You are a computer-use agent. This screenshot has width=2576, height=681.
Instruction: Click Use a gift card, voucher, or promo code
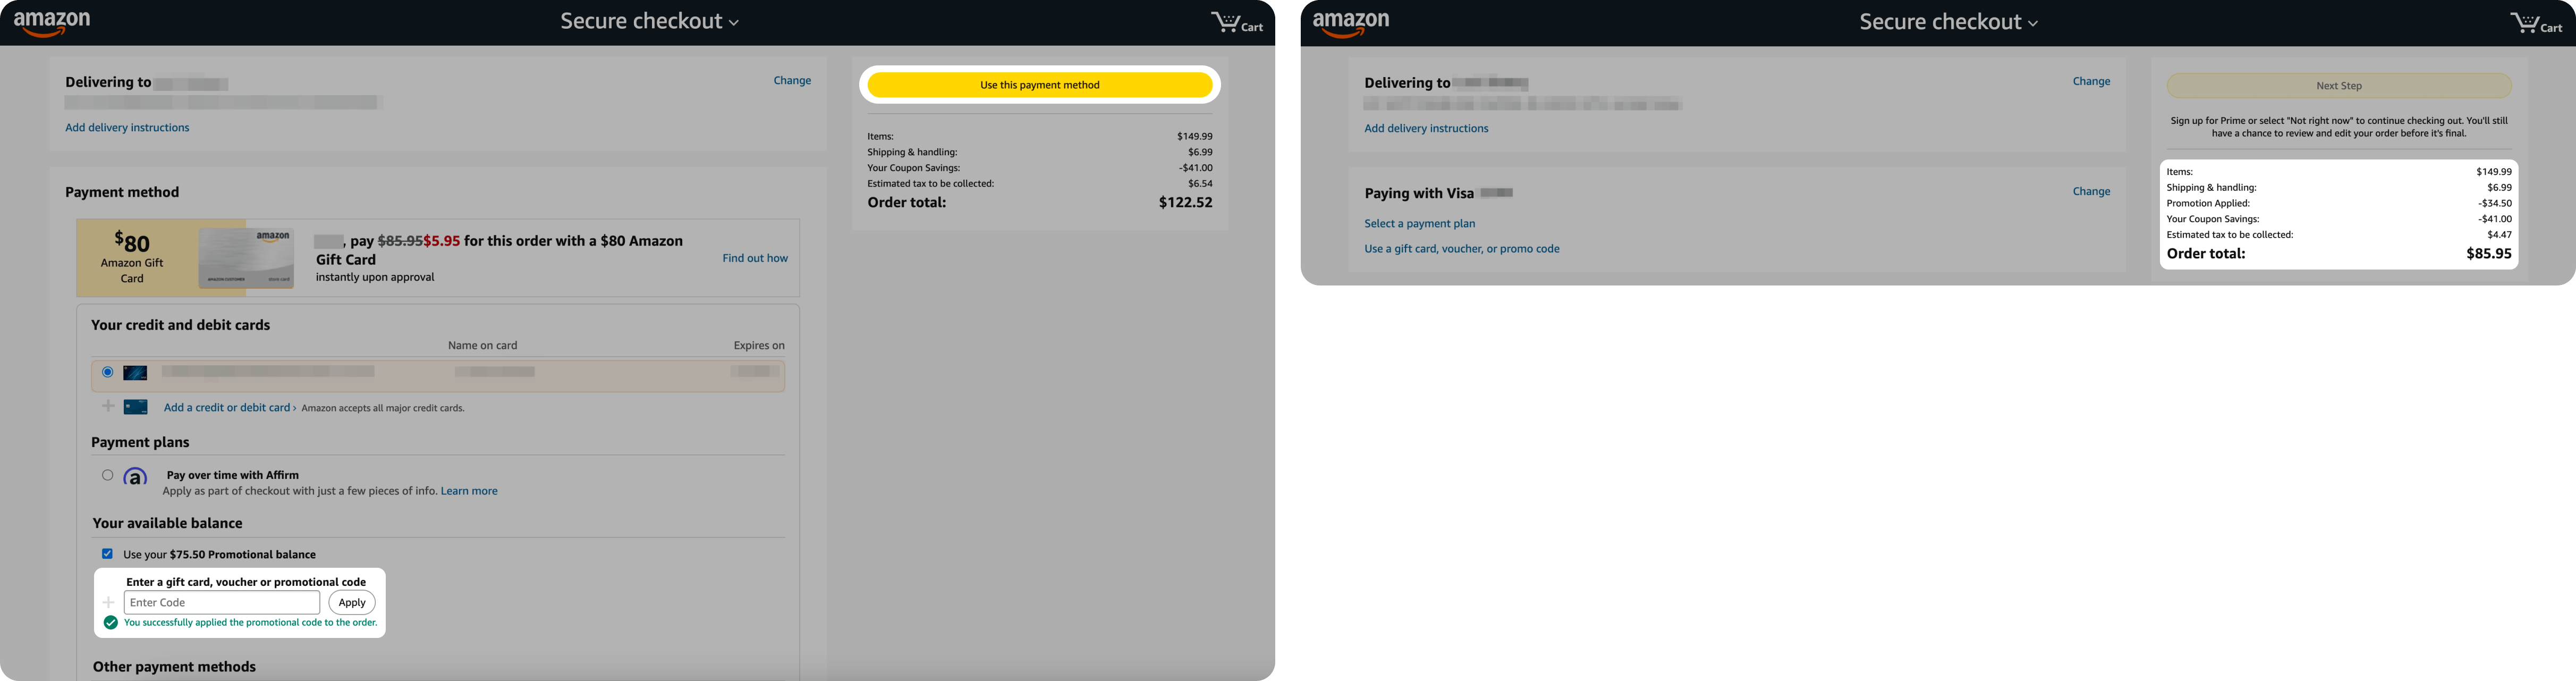coord(1461,249)
